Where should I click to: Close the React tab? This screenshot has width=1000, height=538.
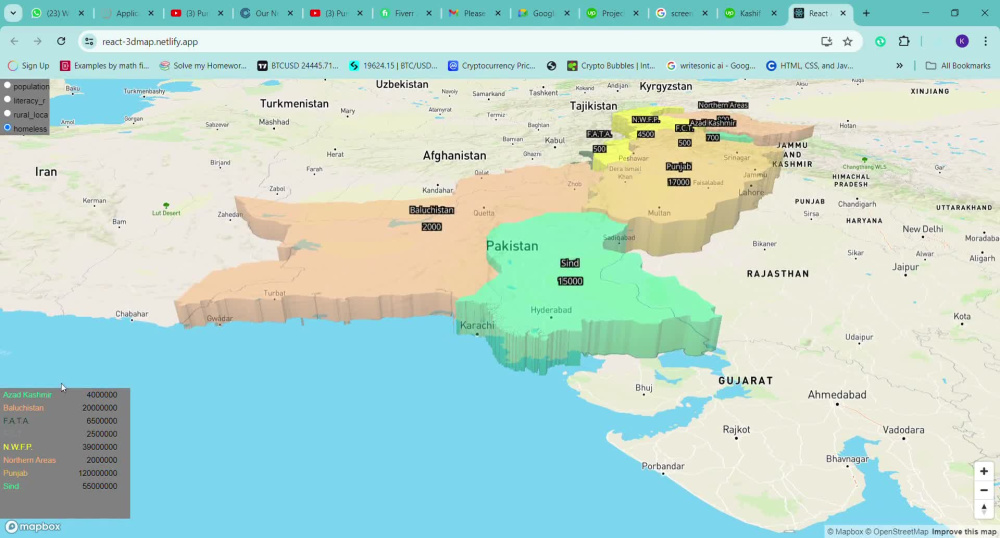point(842,13)
